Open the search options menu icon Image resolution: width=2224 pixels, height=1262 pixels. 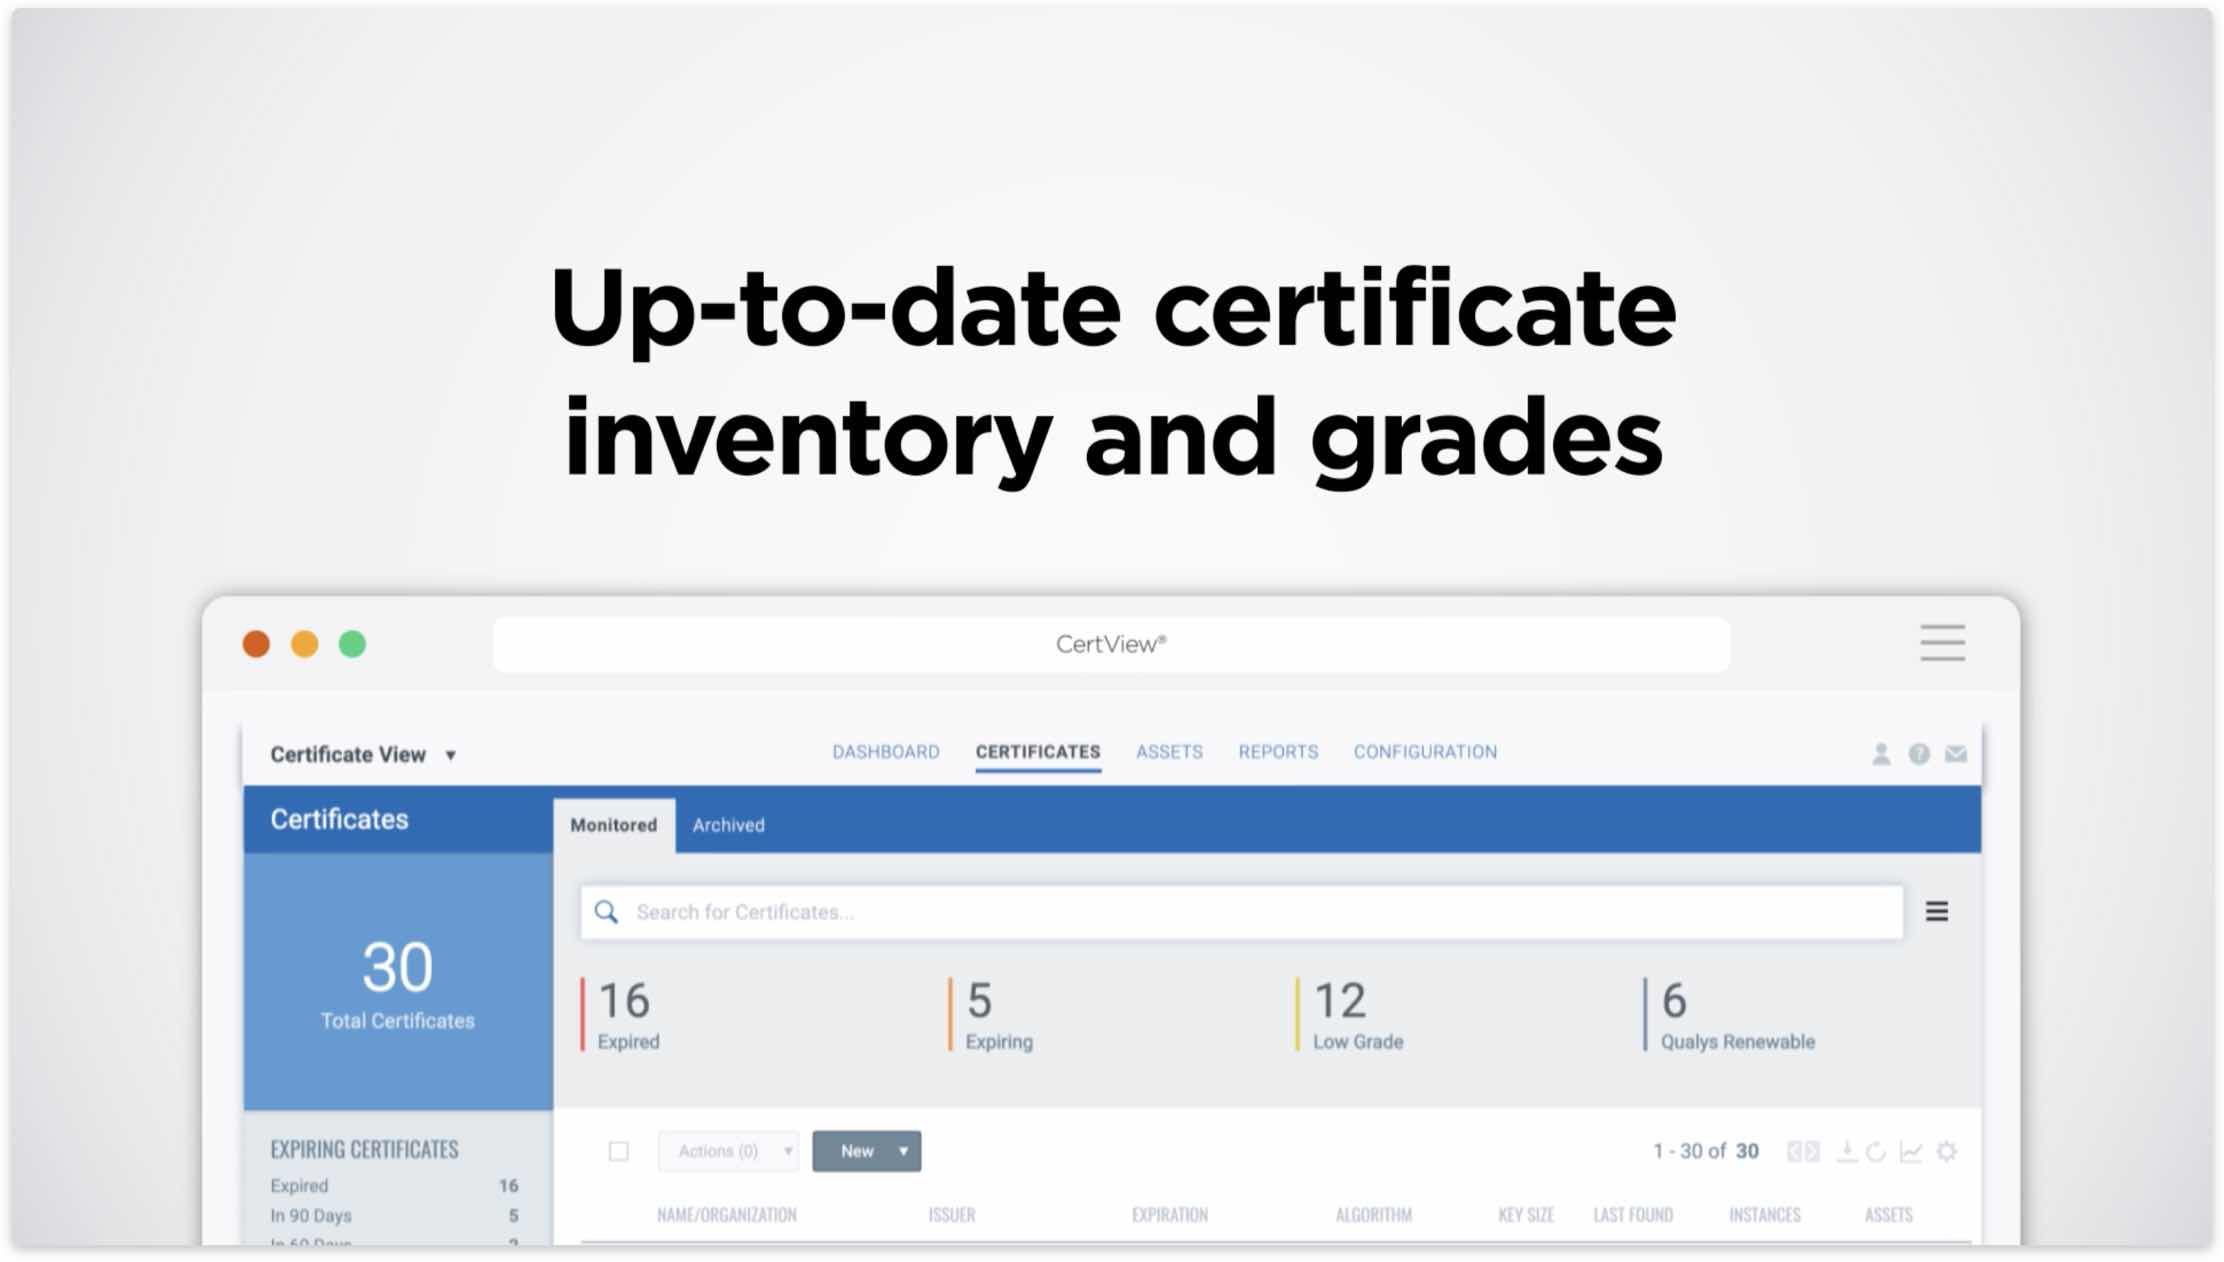coord(1937,911)
